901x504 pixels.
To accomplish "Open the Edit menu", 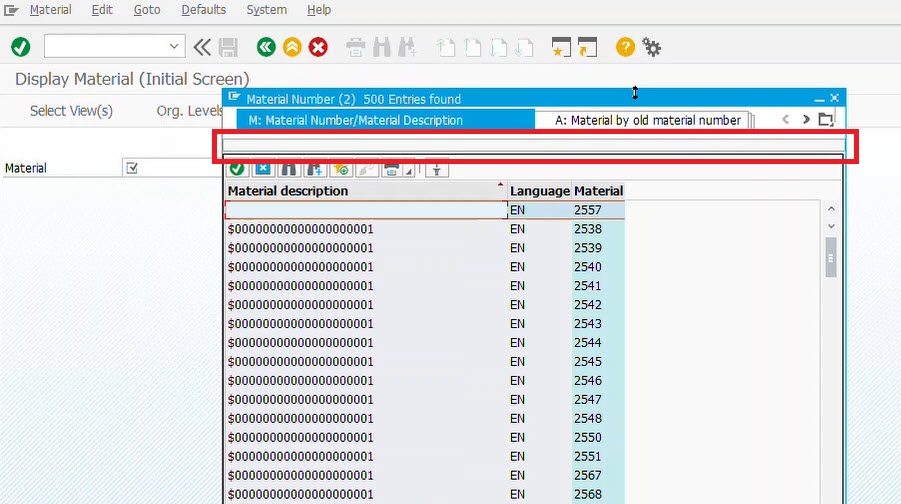I will [x=102, y=10].
